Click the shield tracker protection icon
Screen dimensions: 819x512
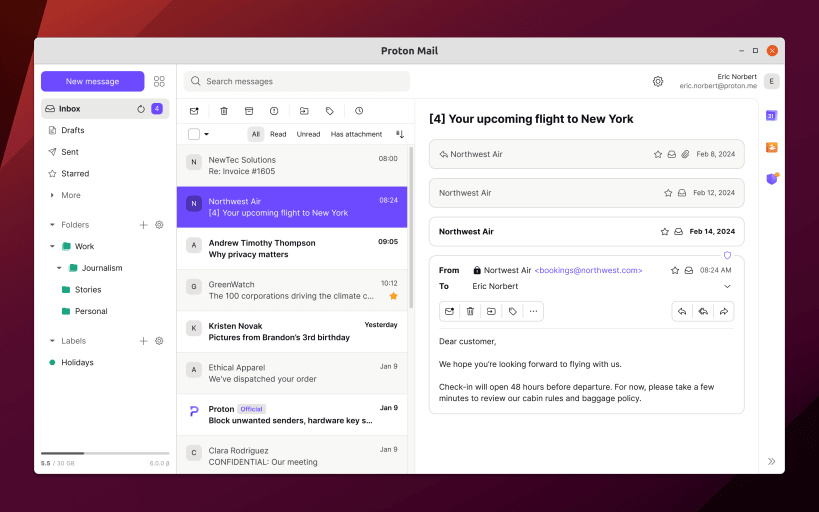click(x=727, y=255)
